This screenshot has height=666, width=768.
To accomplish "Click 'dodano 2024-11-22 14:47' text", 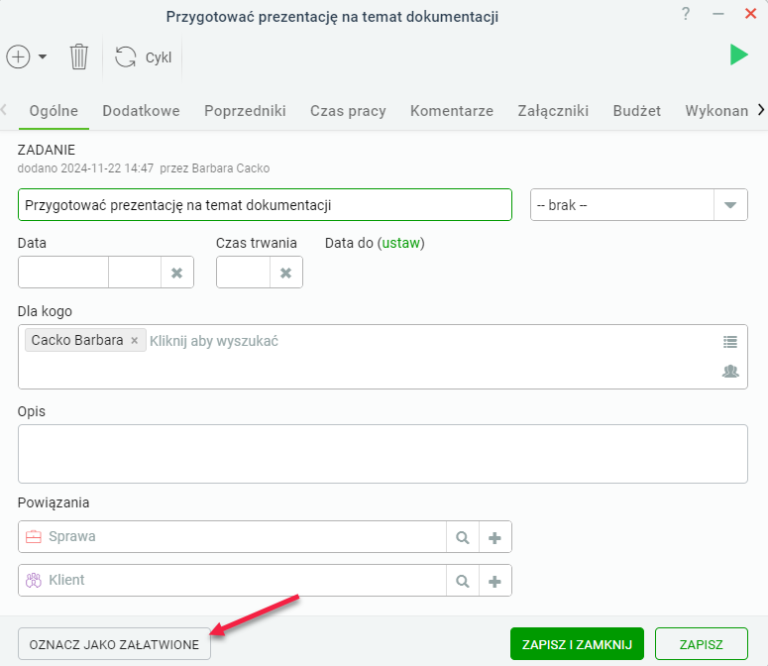I will click(x=86, y=168).
